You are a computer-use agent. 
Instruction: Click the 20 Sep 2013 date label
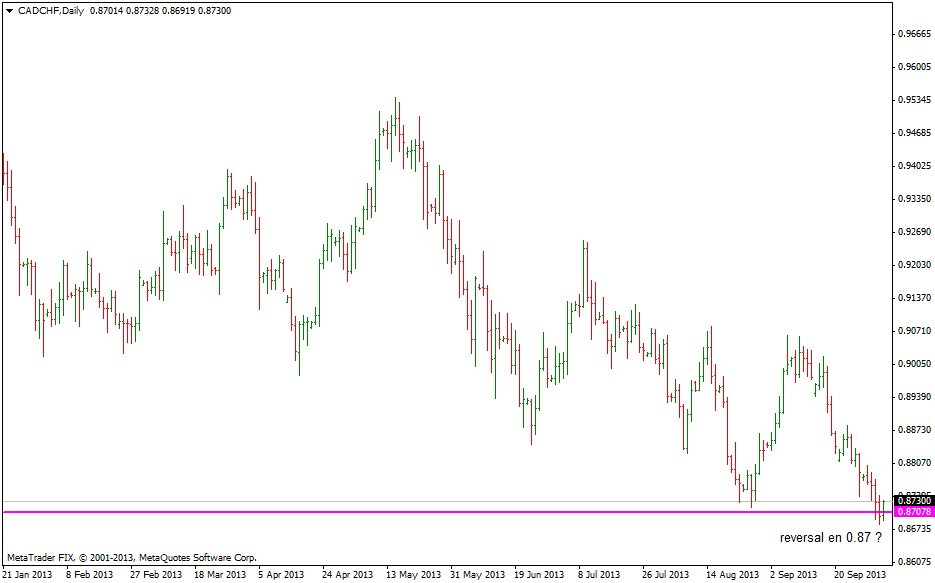click(x=858, y=575)
